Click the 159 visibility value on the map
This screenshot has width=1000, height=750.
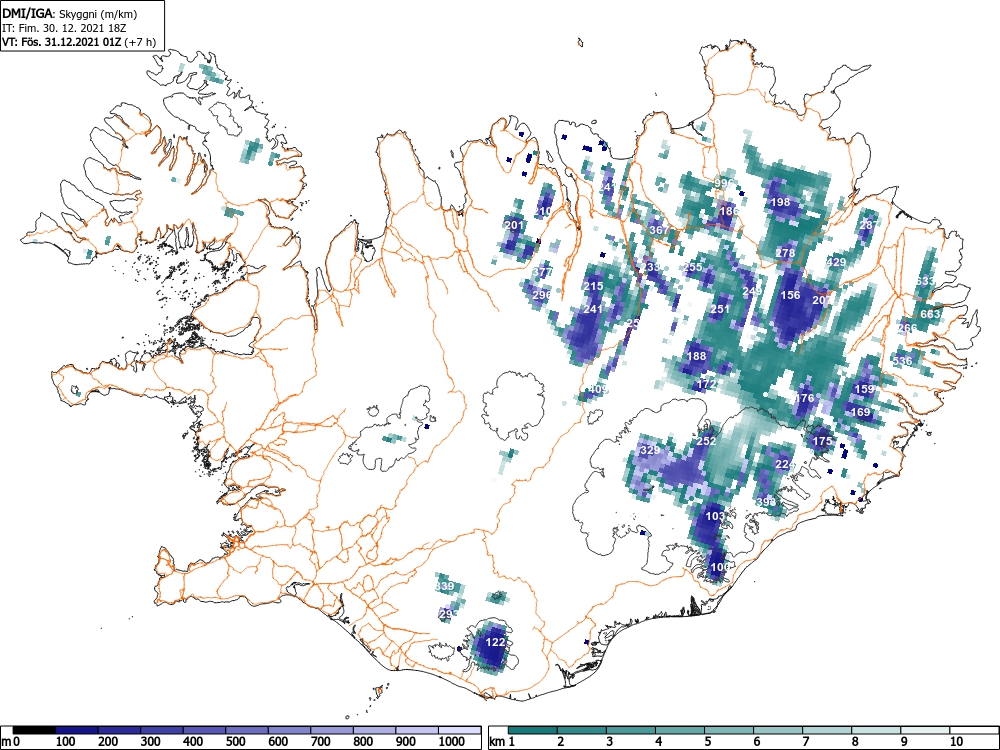(x=864, y=388)
